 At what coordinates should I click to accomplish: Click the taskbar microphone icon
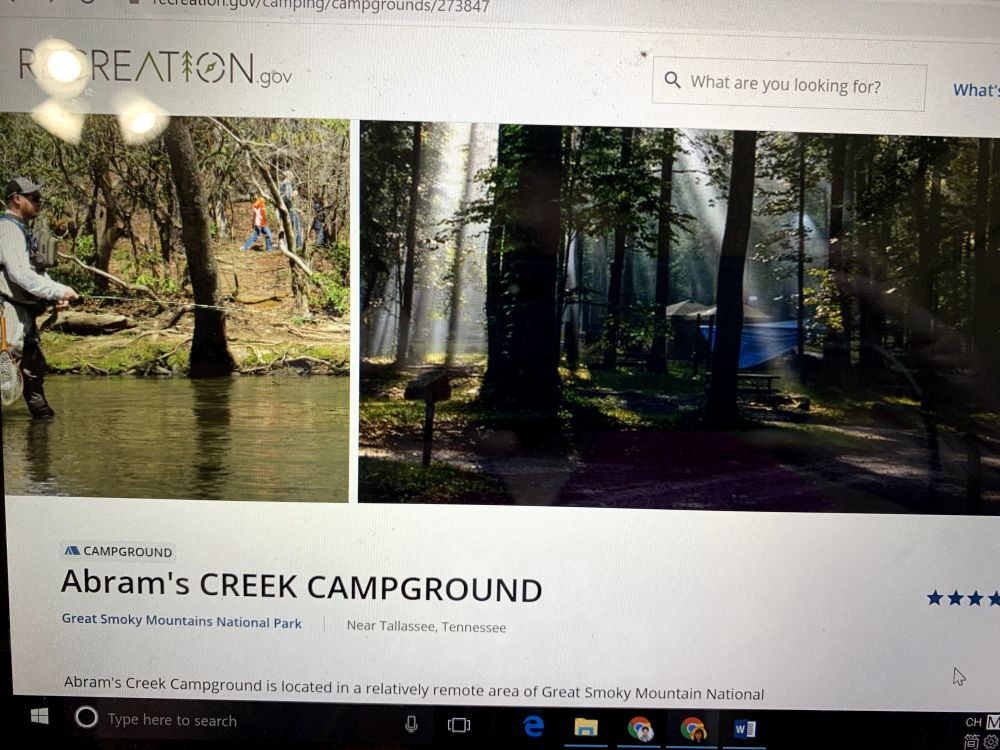(x=411, y=723)
